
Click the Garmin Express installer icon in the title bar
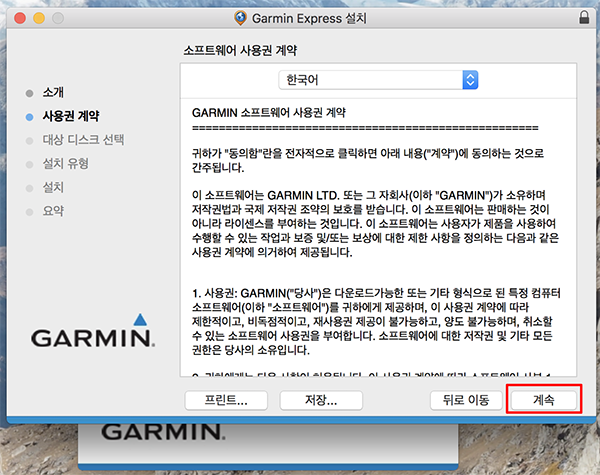pyautogui.click(x=240, y=18)
